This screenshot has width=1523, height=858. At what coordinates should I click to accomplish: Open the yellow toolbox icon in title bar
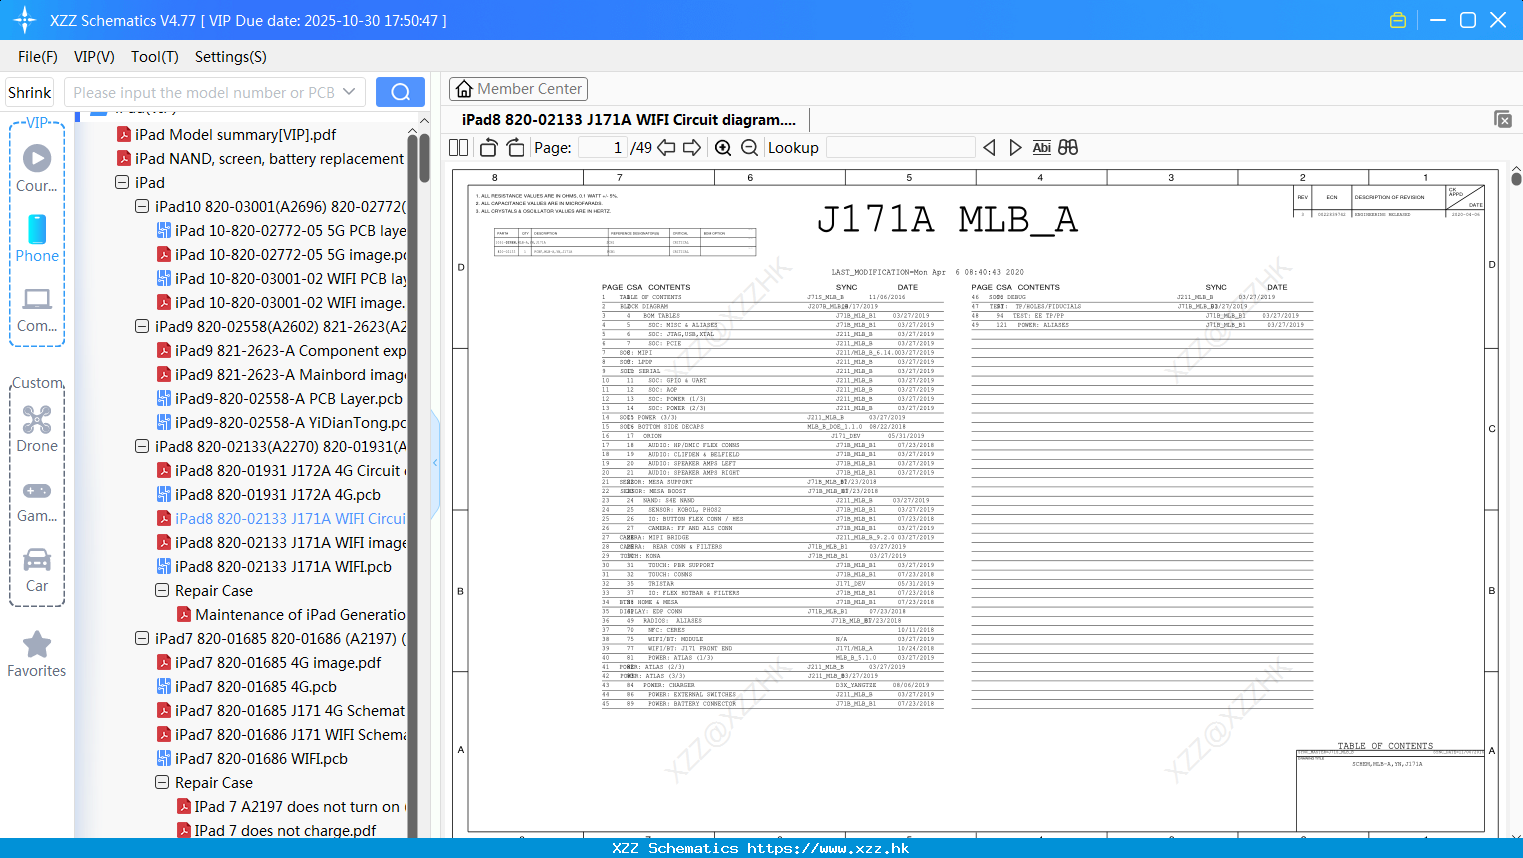click(x=1398, y=20)
